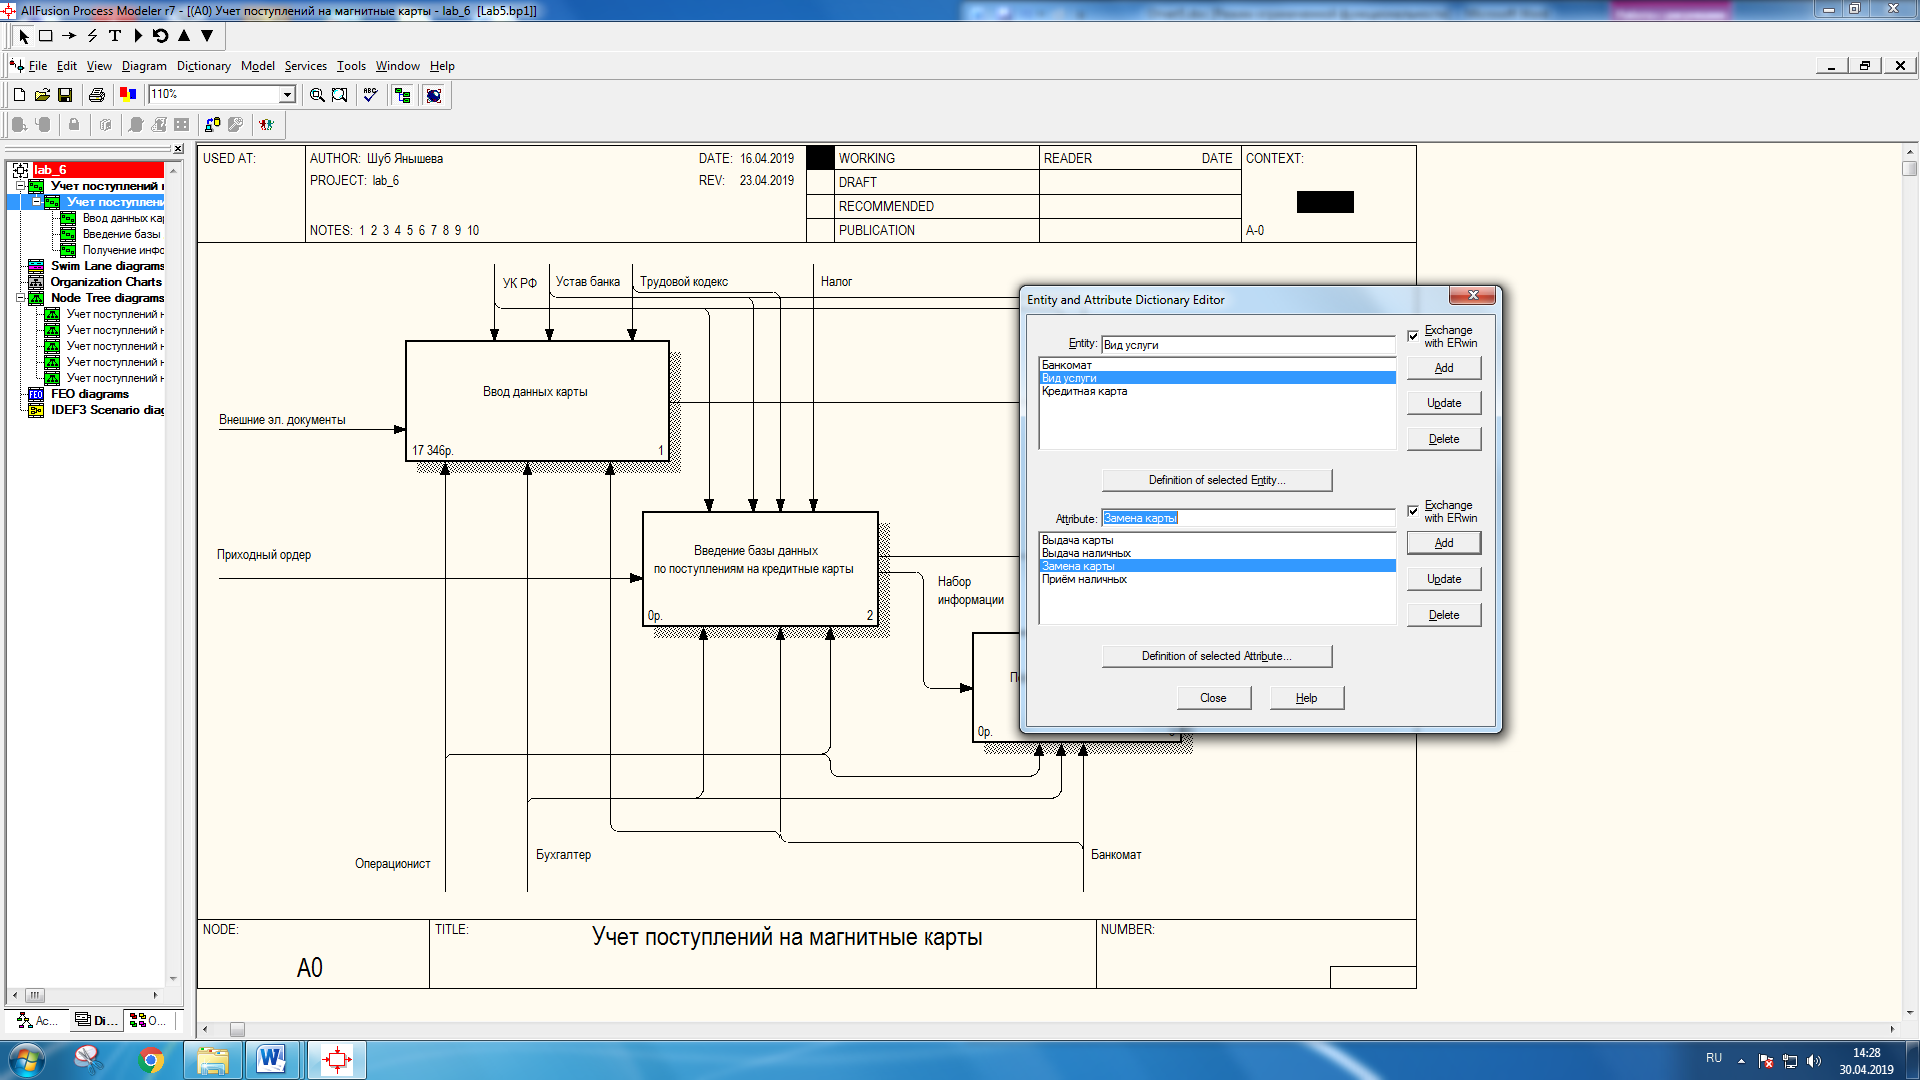Click the Go to Sibling Diagram tool
The height and width of the screenshot is (1080, 1920).
coord(160,36)
